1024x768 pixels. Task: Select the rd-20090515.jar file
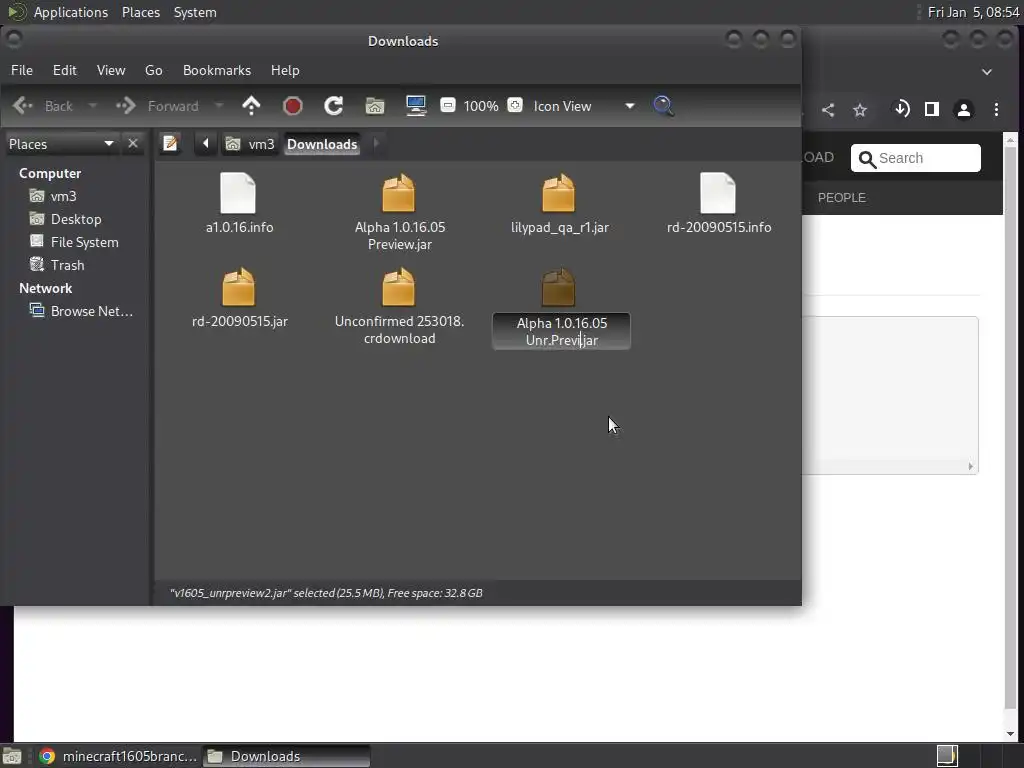(239, 298)
